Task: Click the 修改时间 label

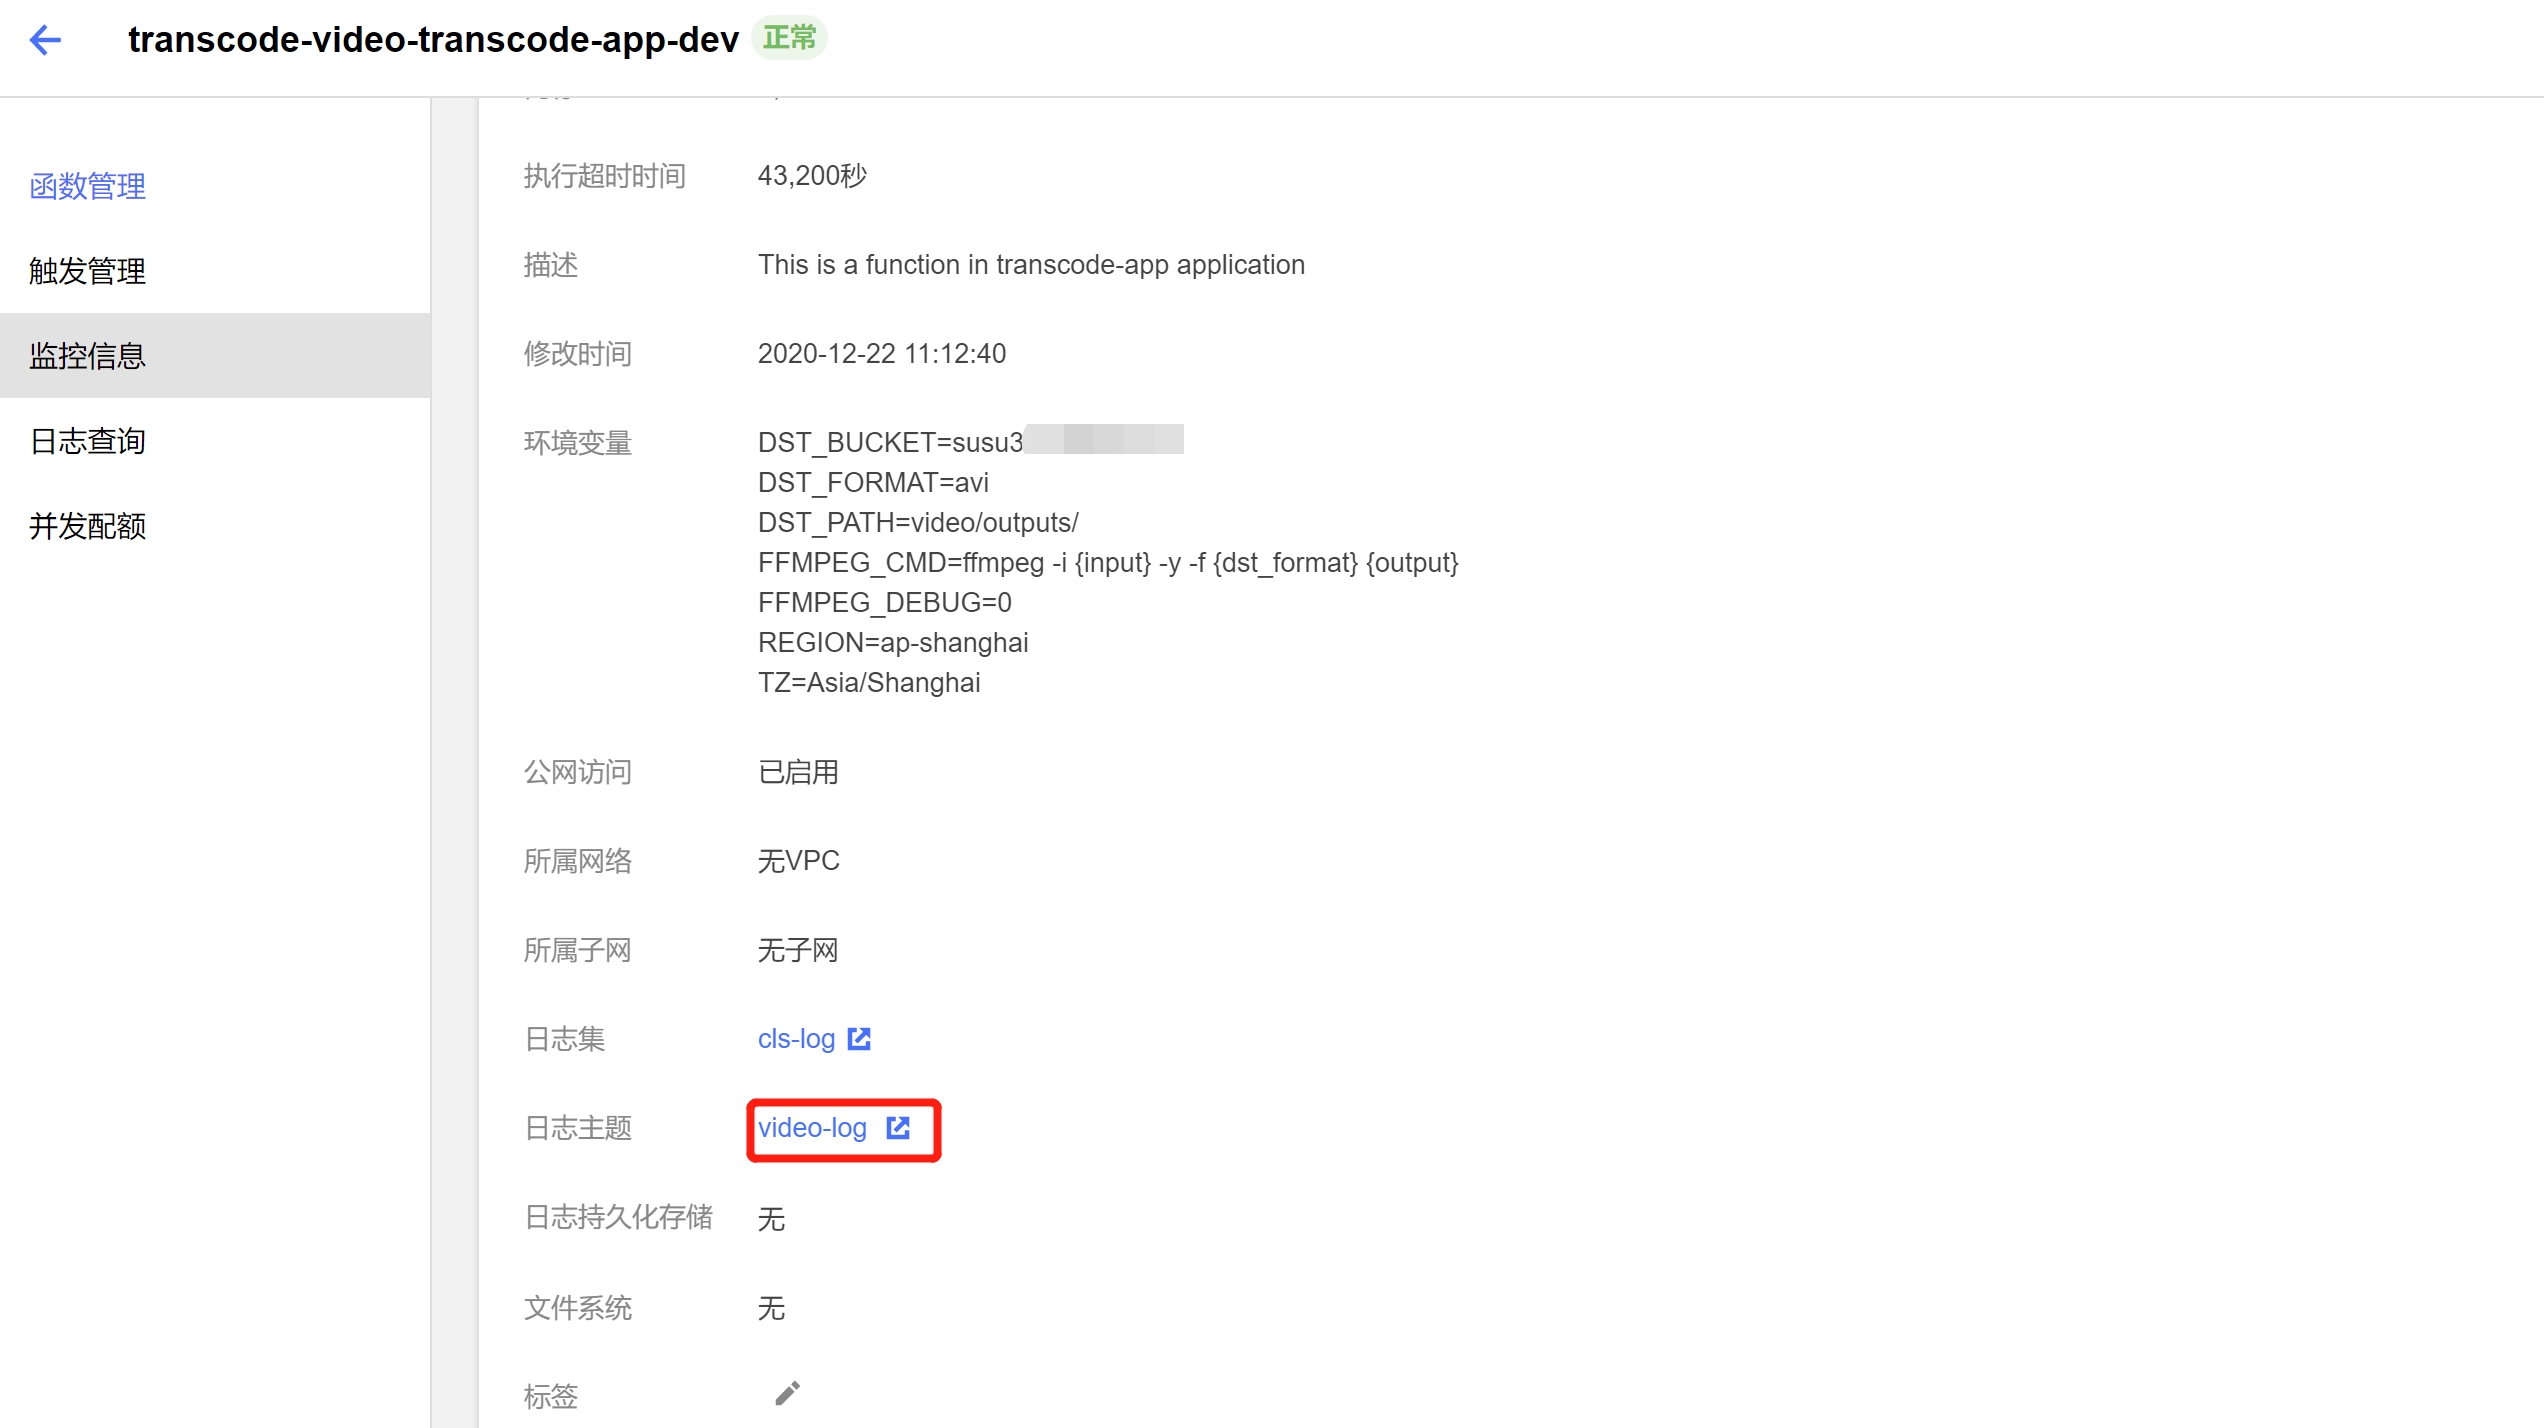Action: (x=578, y=354)
